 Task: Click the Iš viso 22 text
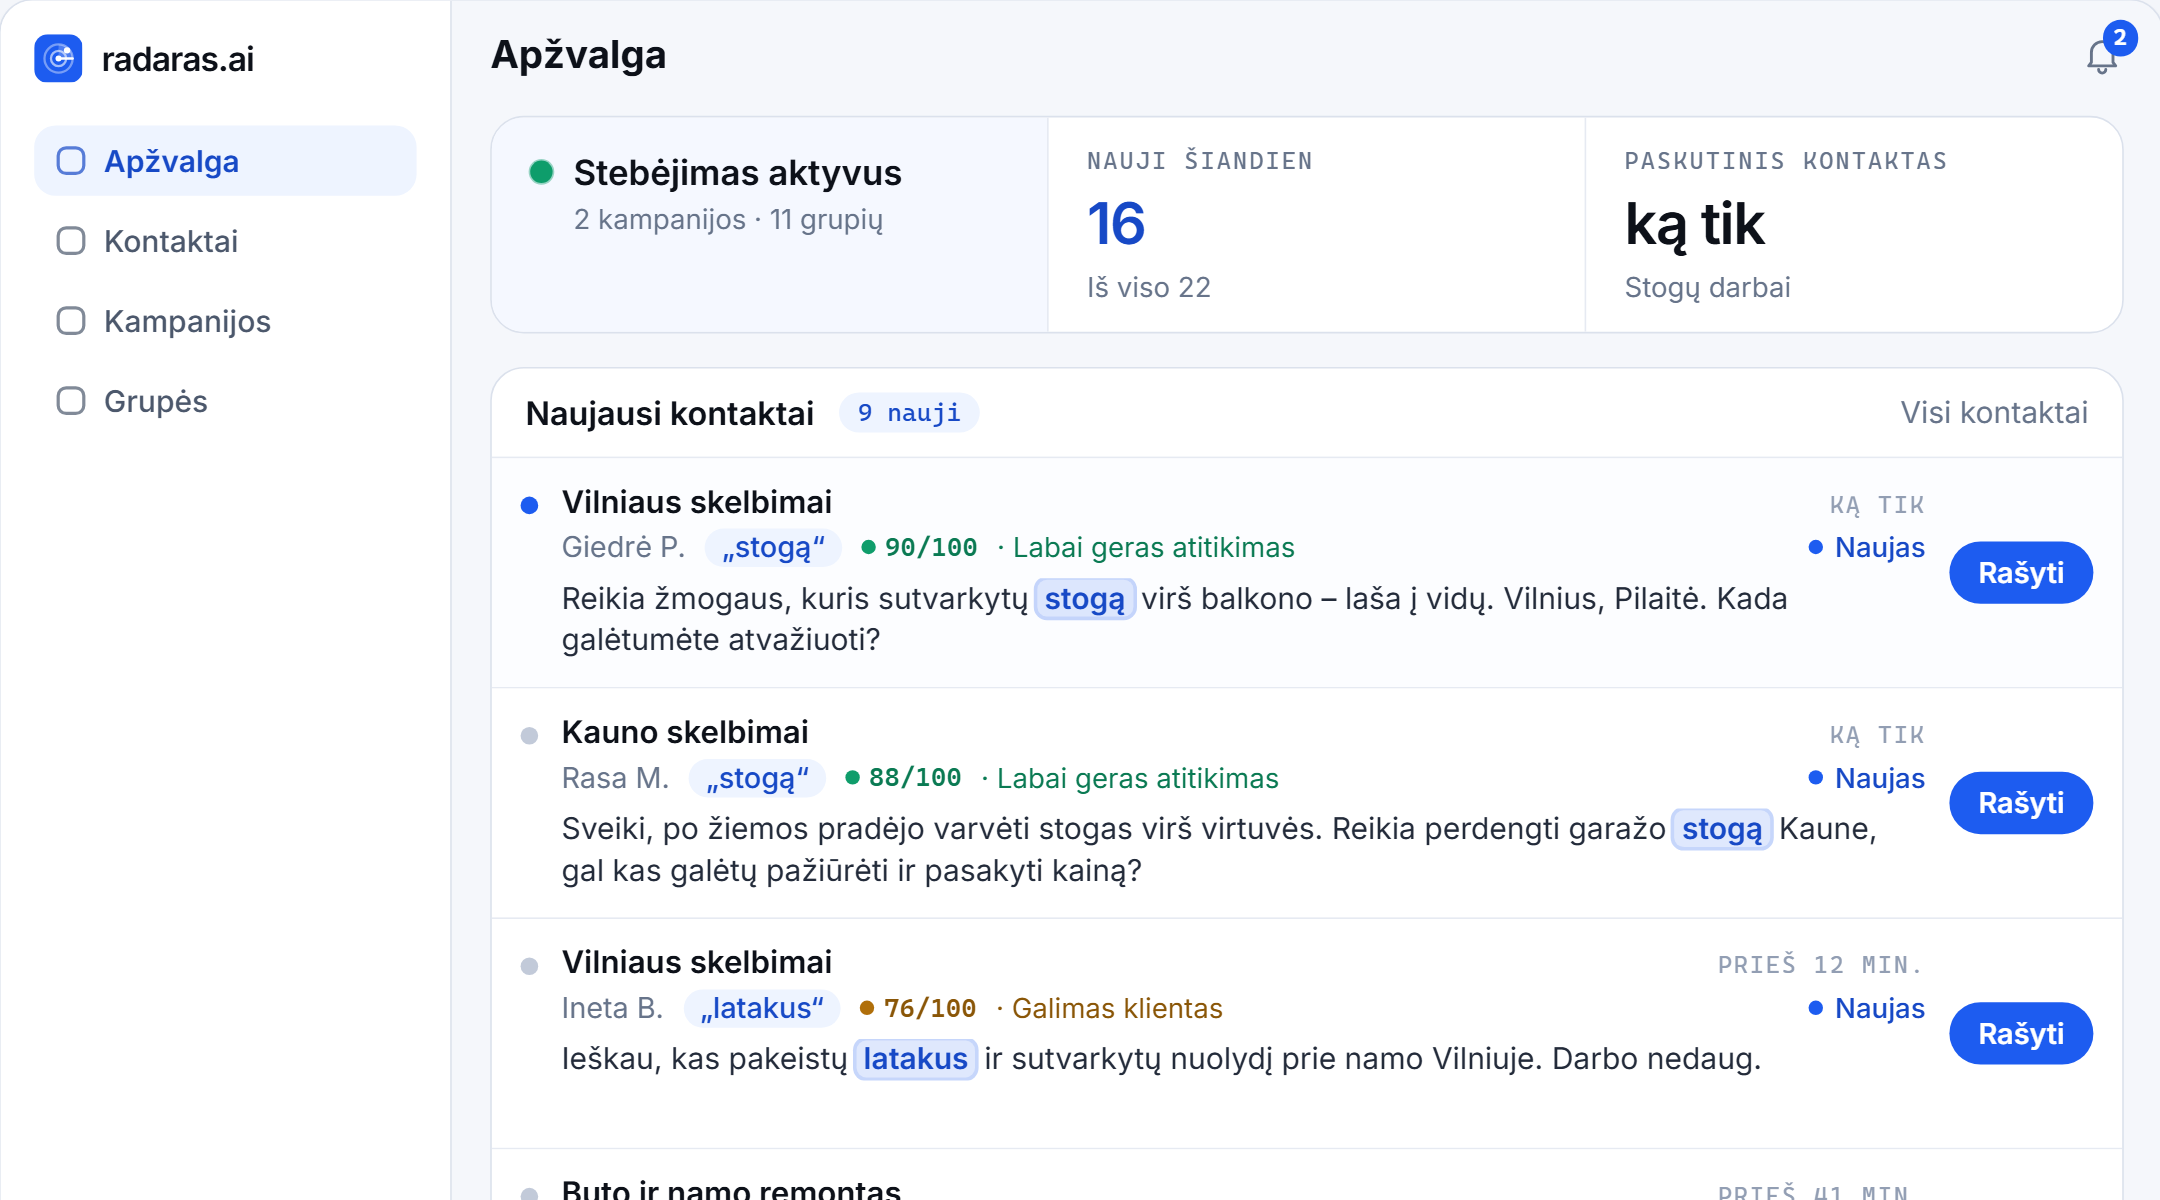pyautogui.click(x=1149, y=287)
